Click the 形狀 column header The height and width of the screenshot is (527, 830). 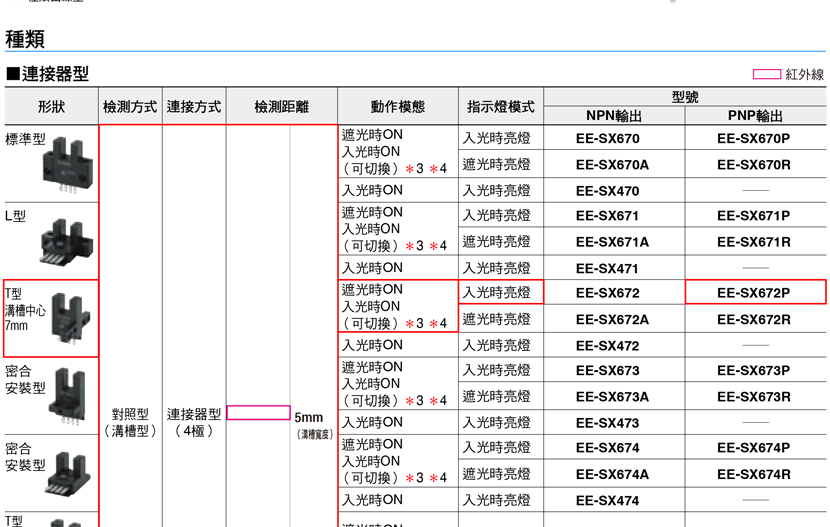[51, 107]
